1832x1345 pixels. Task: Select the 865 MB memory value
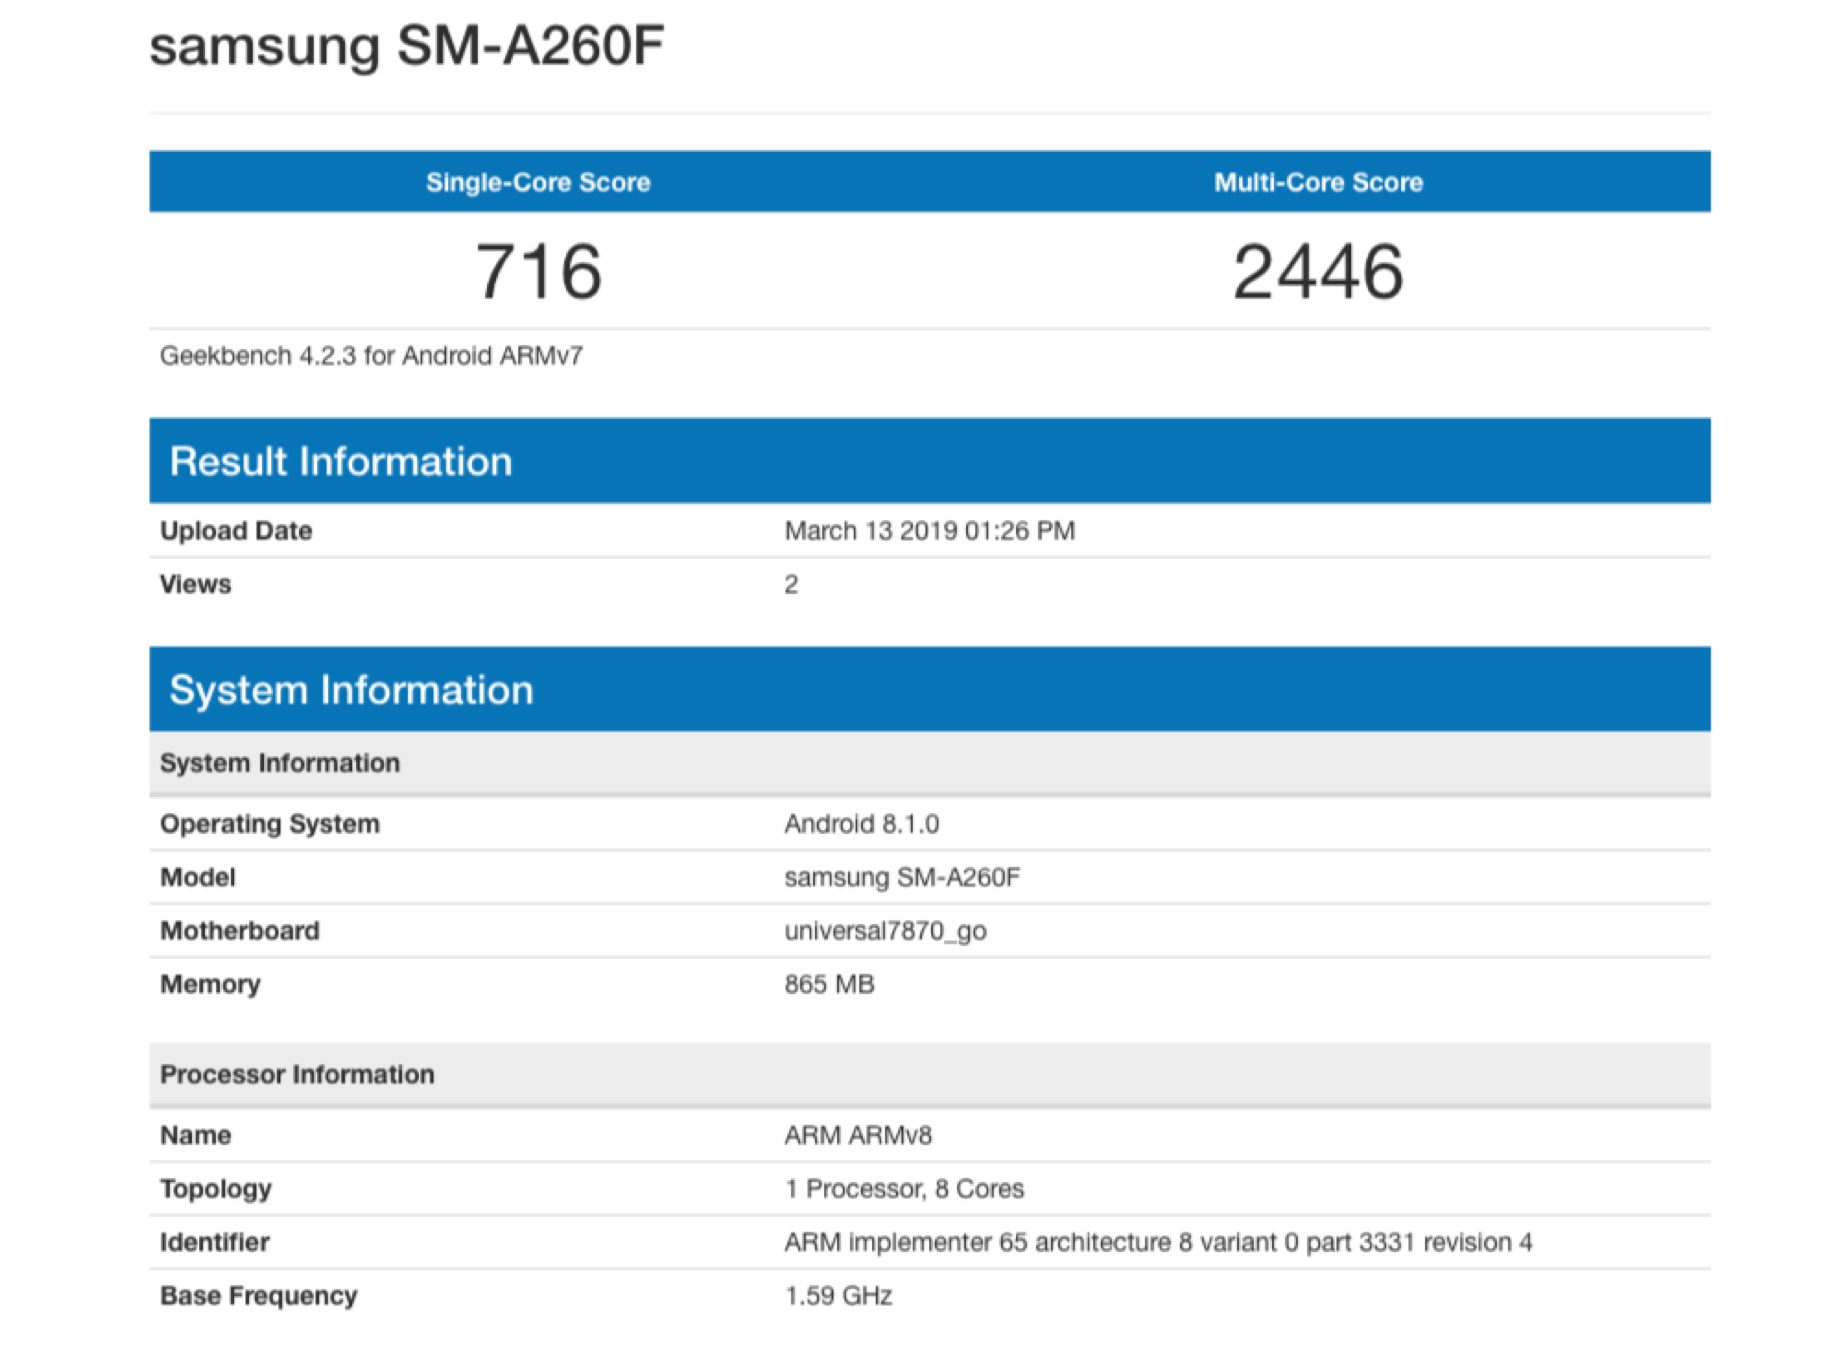click(x=829, y=984)
